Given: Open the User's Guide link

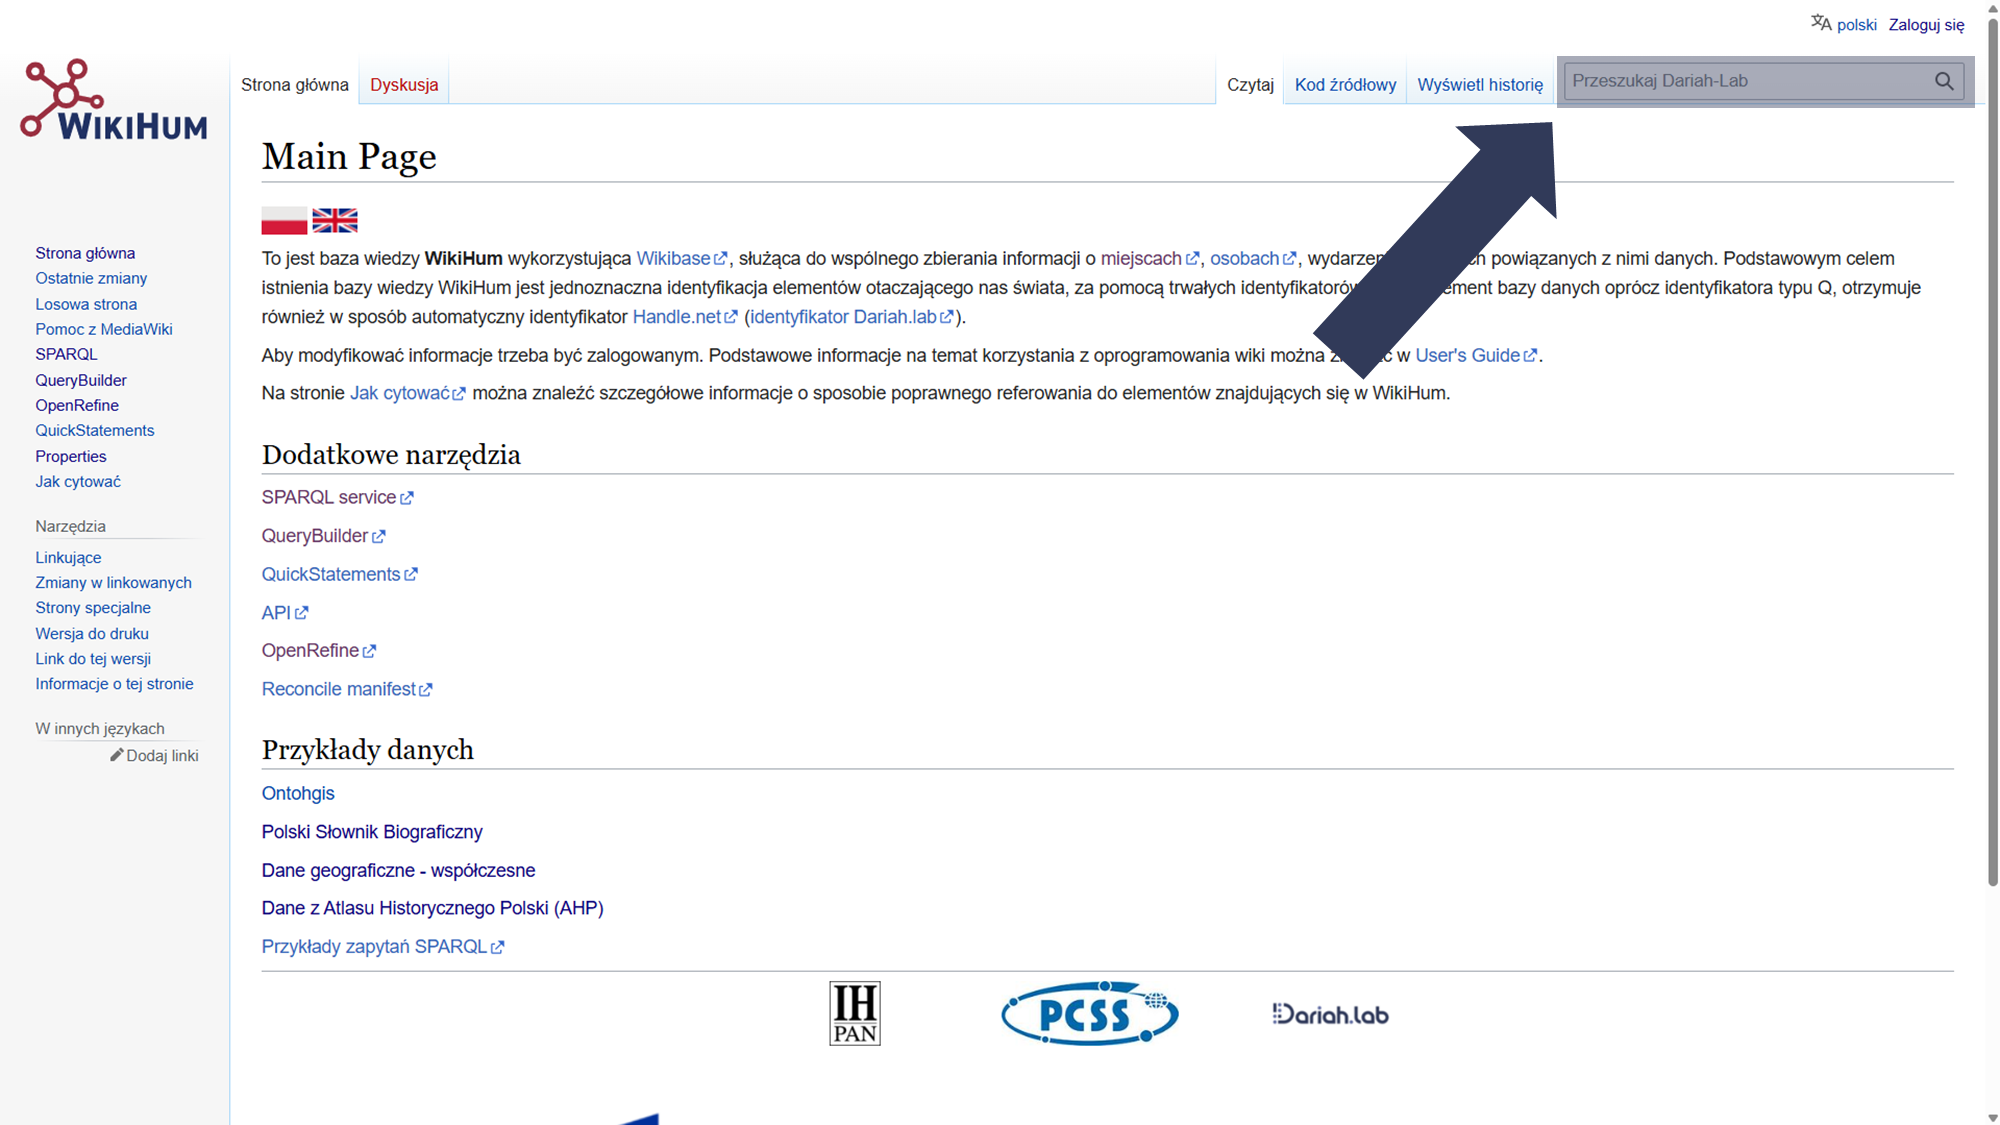Looking at the screenshot, I should tap(1467, 355).
